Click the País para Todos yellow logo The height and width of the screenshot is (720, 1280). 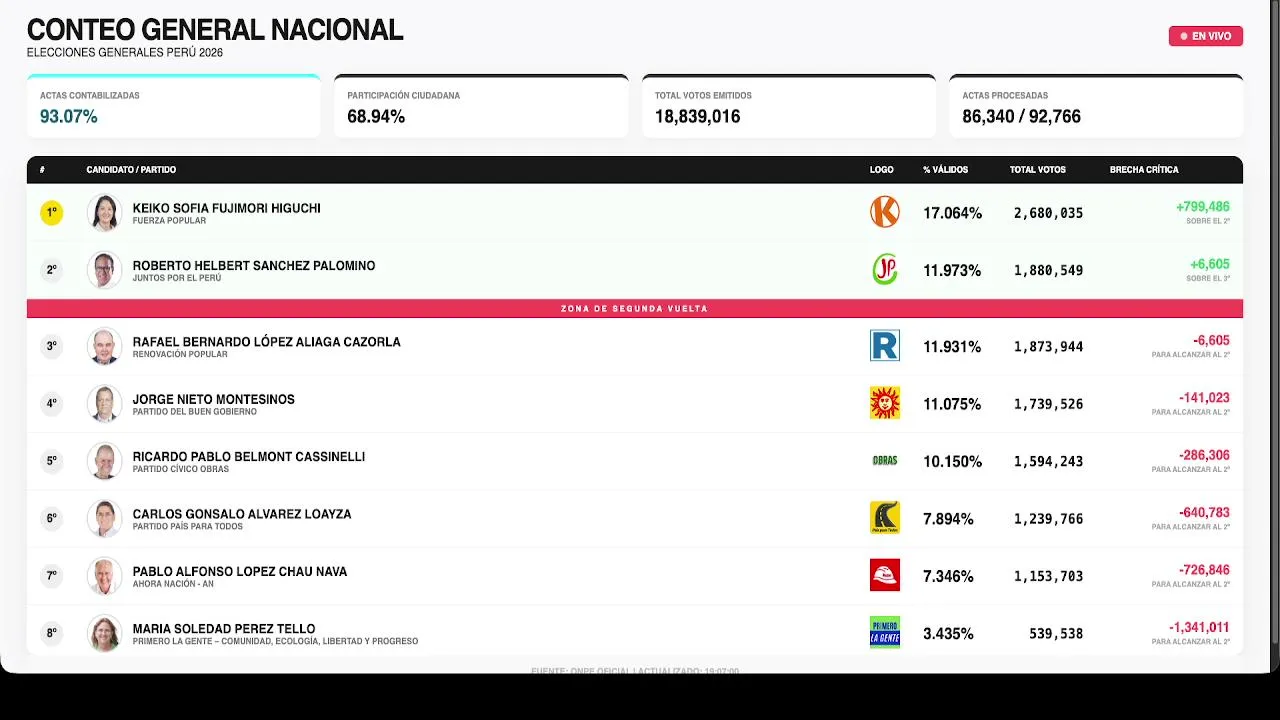coord(884,518)
